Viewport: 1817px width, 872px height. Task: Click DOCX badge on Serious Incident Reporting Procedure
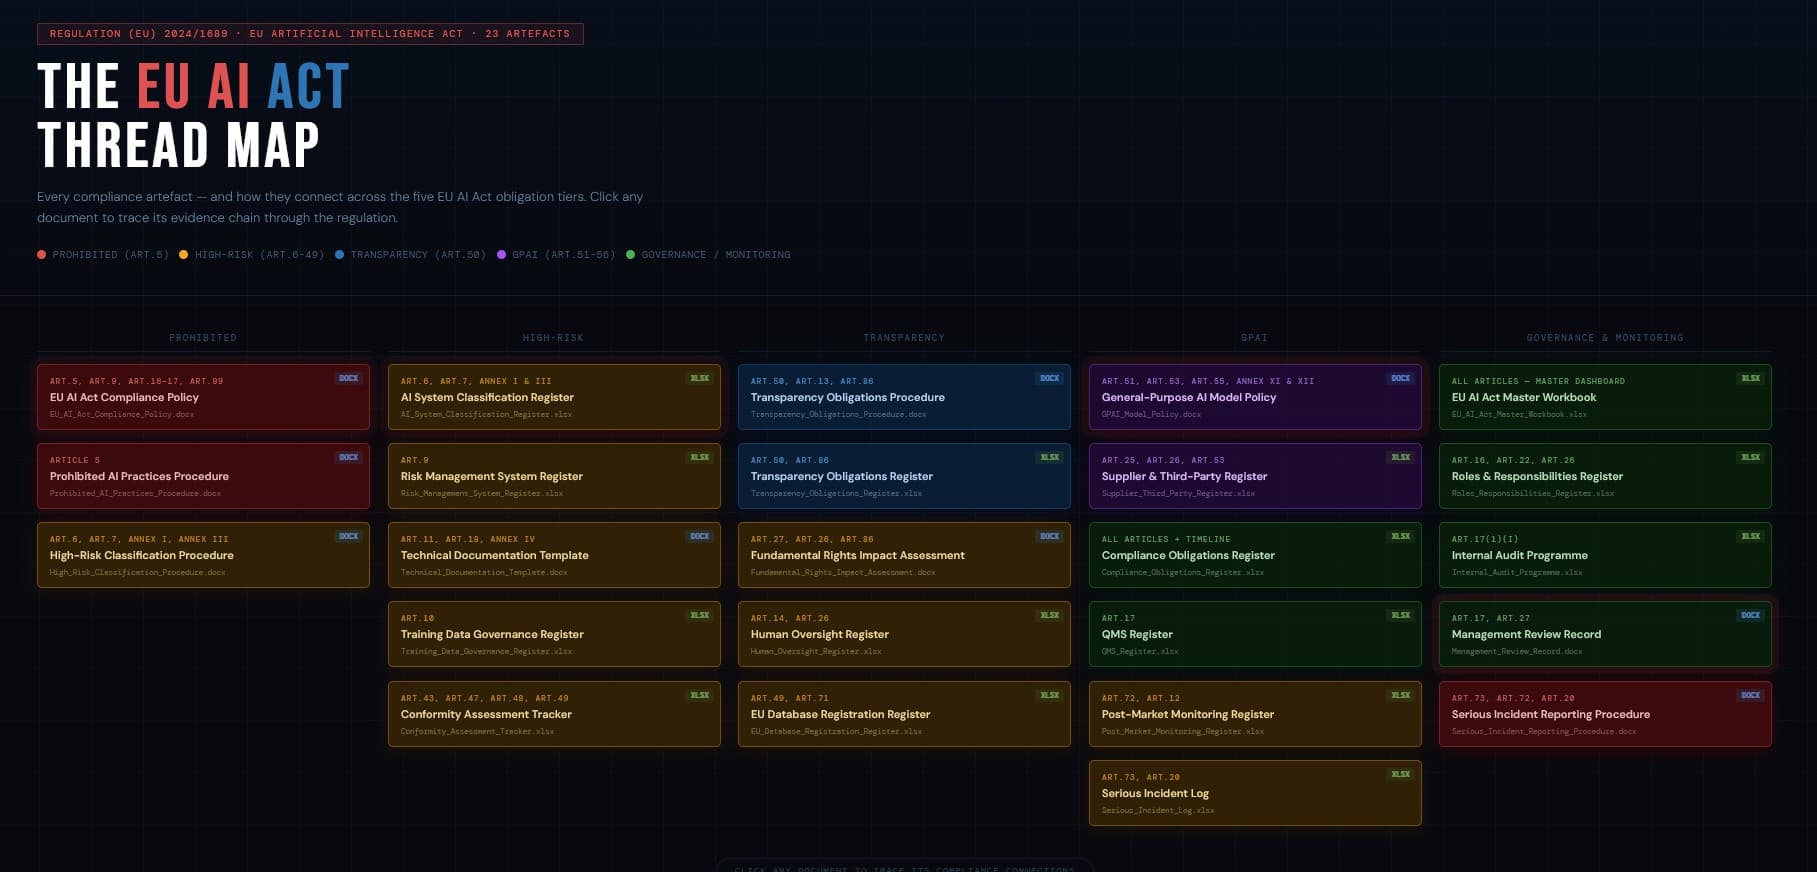[x=1751, y=695]
